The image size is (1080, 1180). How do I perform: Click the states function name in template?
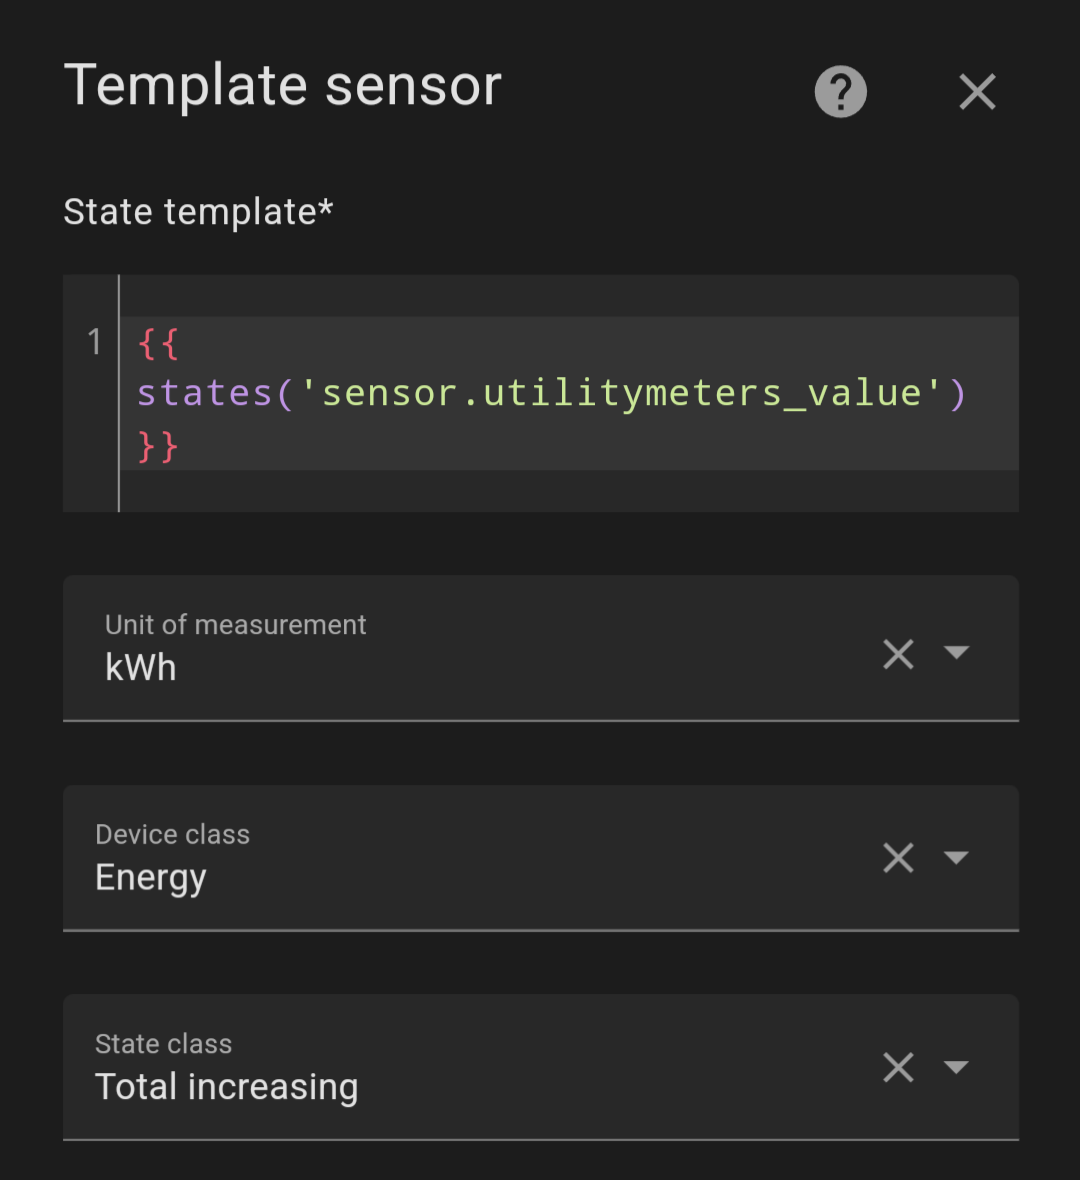[x=205, y=393]
